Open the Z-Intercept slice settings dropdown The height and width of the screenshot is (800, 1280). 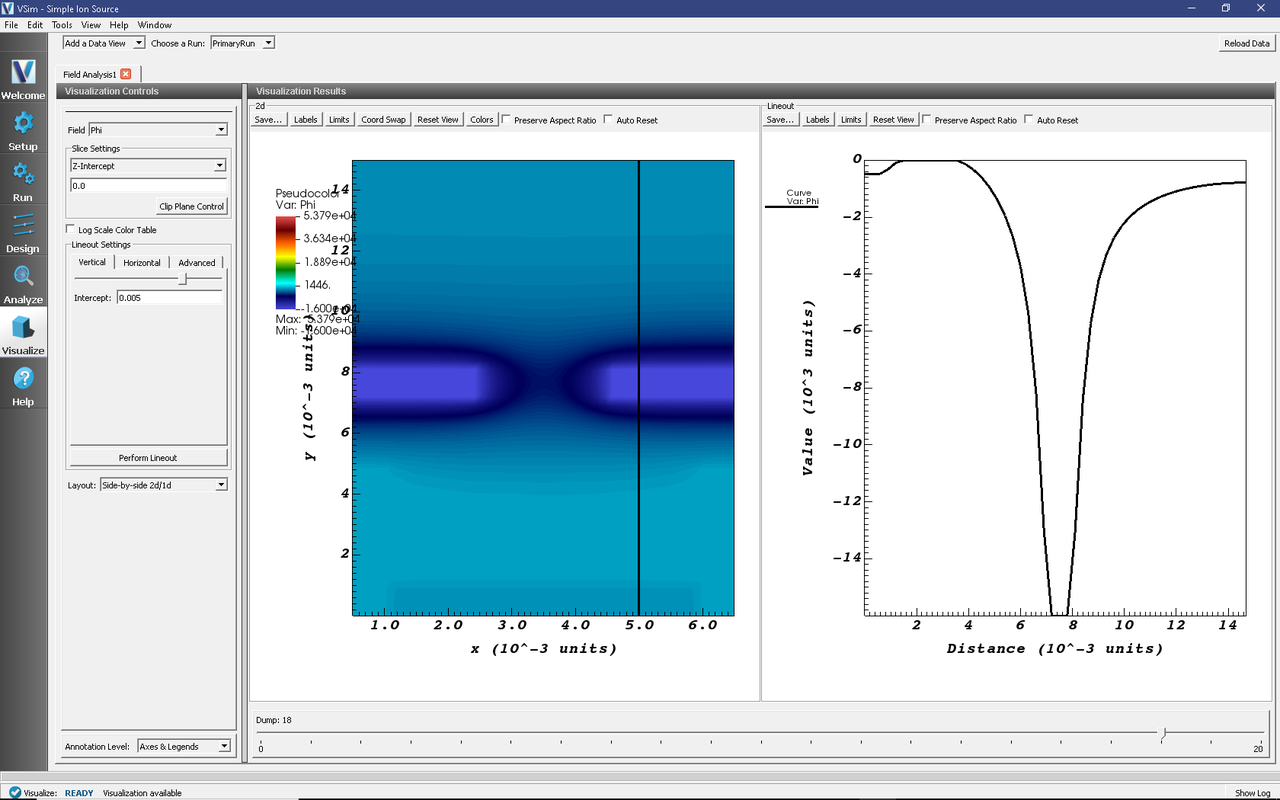point(148,166)
